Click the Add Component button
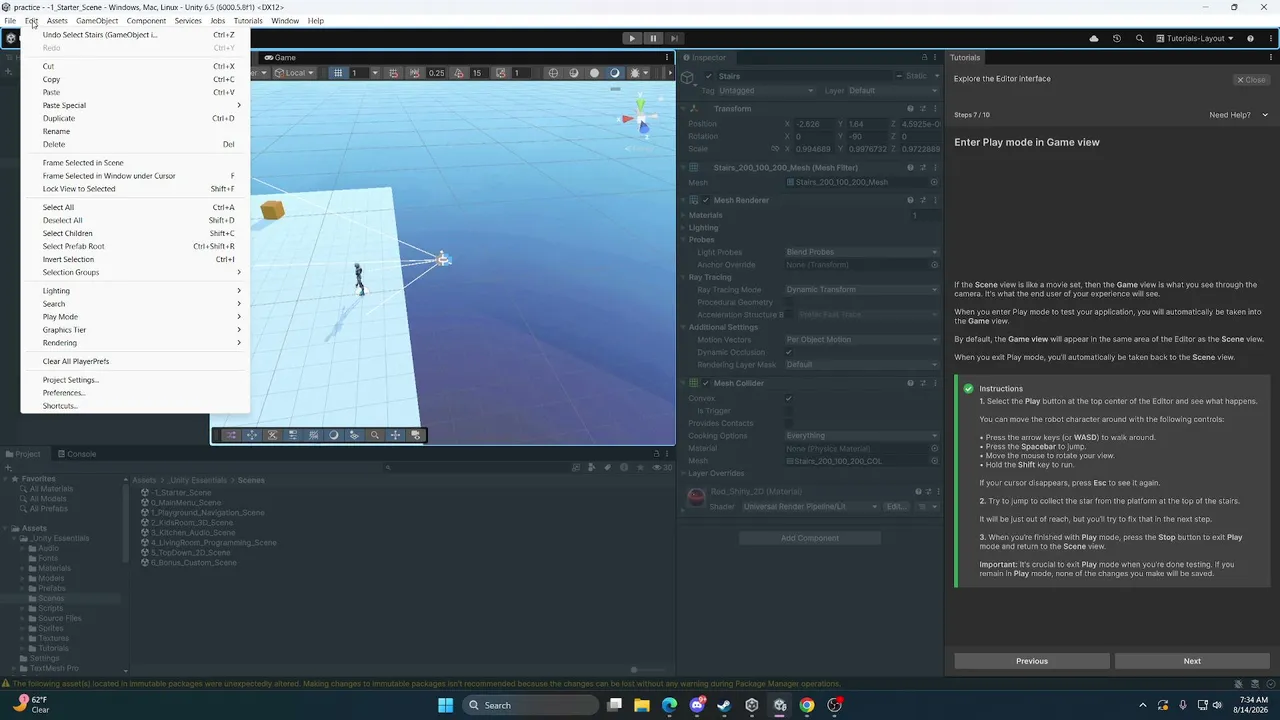The image size is (1280, 720). 810,538
